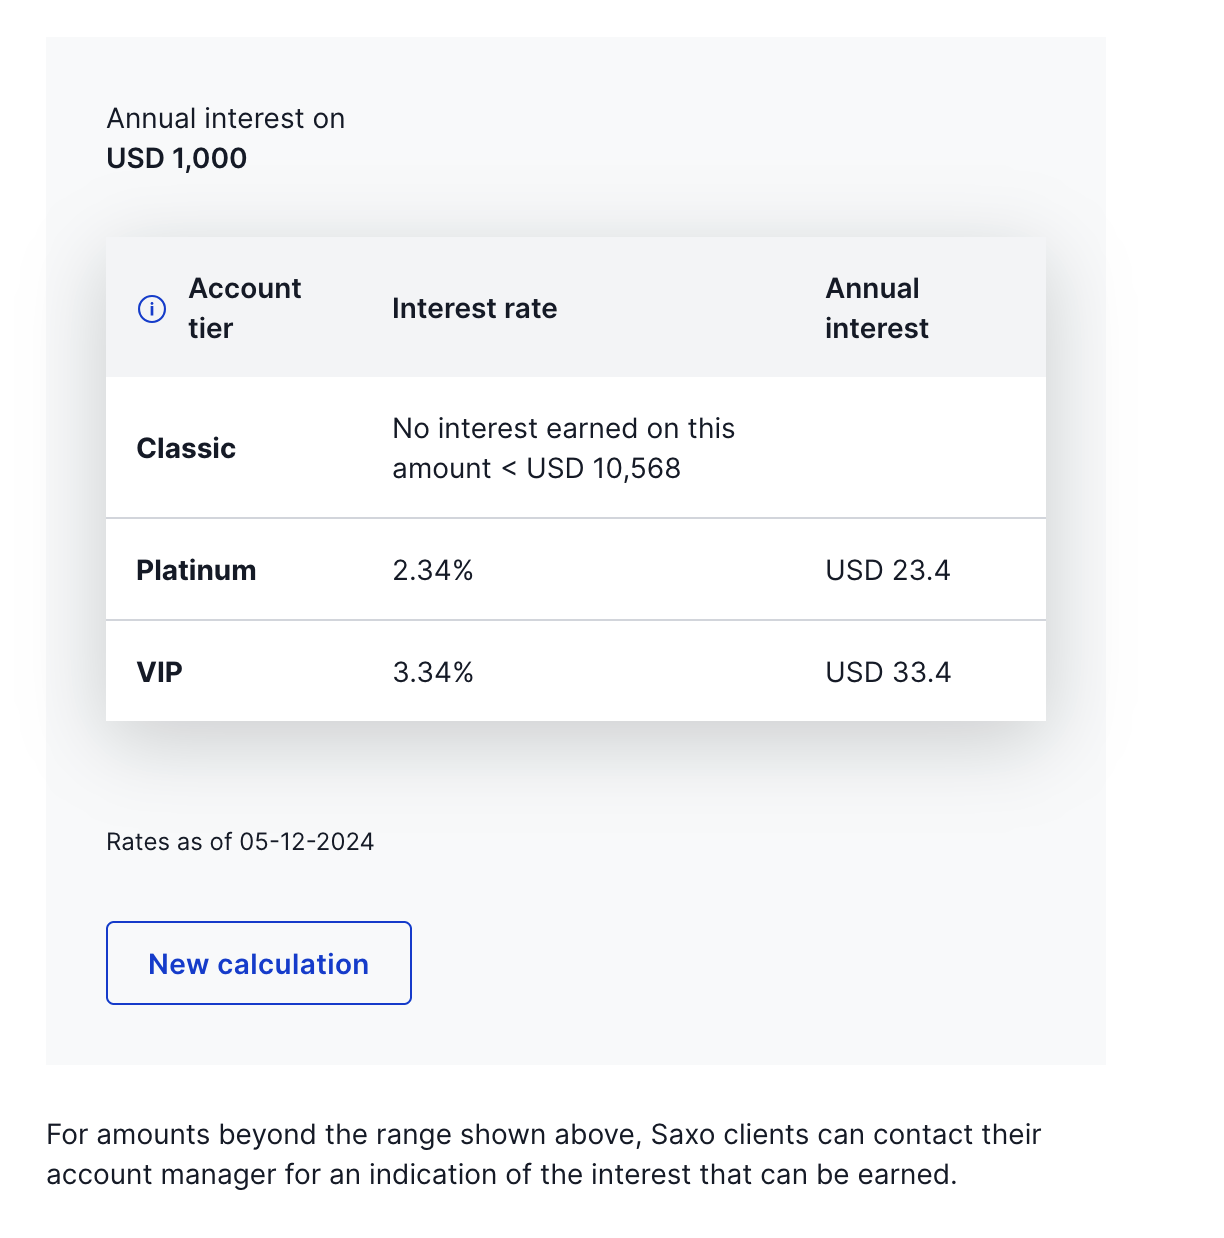
Task: Select the VIP tier row label
Action: (x=159, y=672)
